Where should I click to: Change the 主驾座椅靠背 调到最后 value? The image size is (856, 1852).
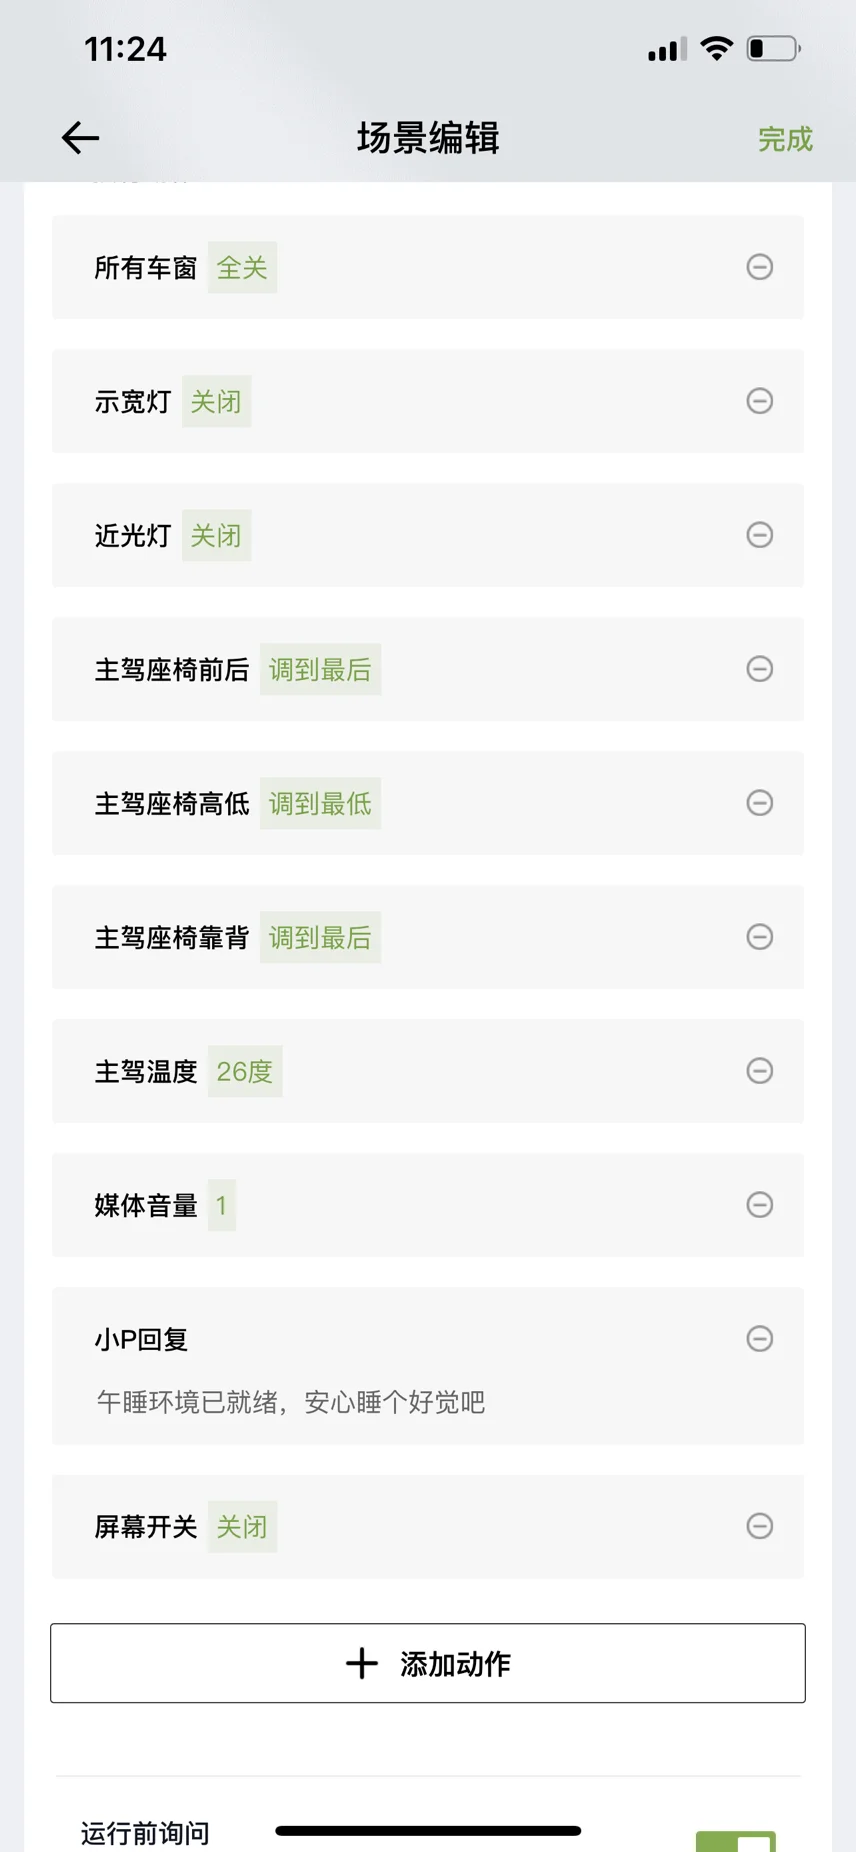tap(320, 938)
